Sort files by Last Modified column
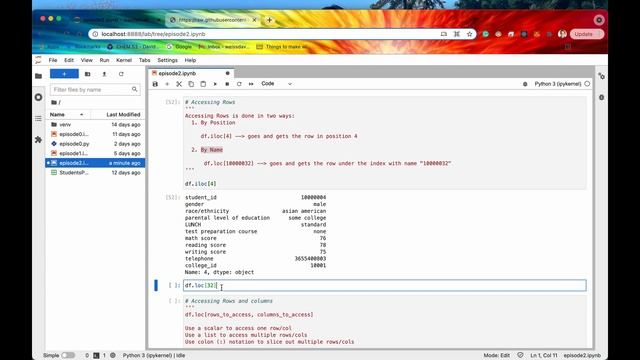Screen dimensions: 640x360 [x=123, y=115]
